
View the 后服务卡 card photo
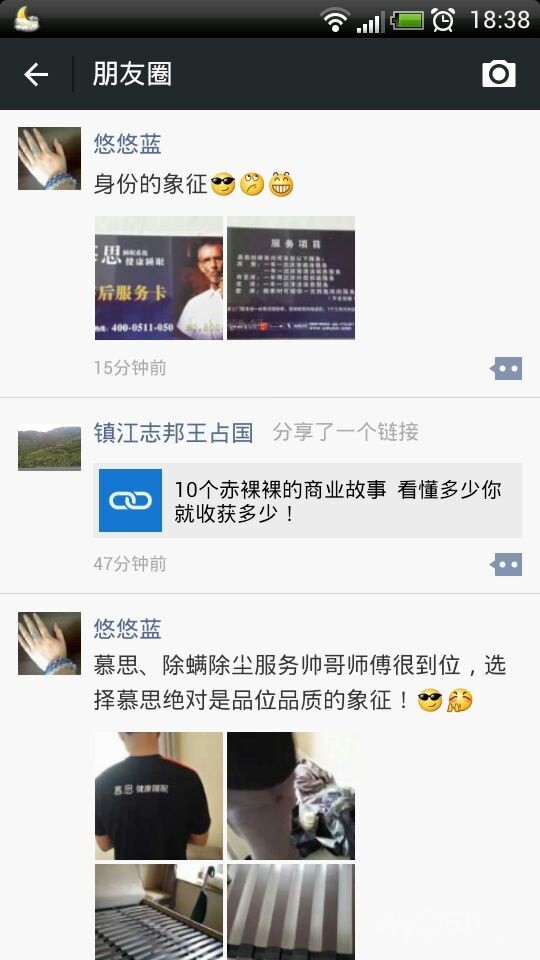159,278
